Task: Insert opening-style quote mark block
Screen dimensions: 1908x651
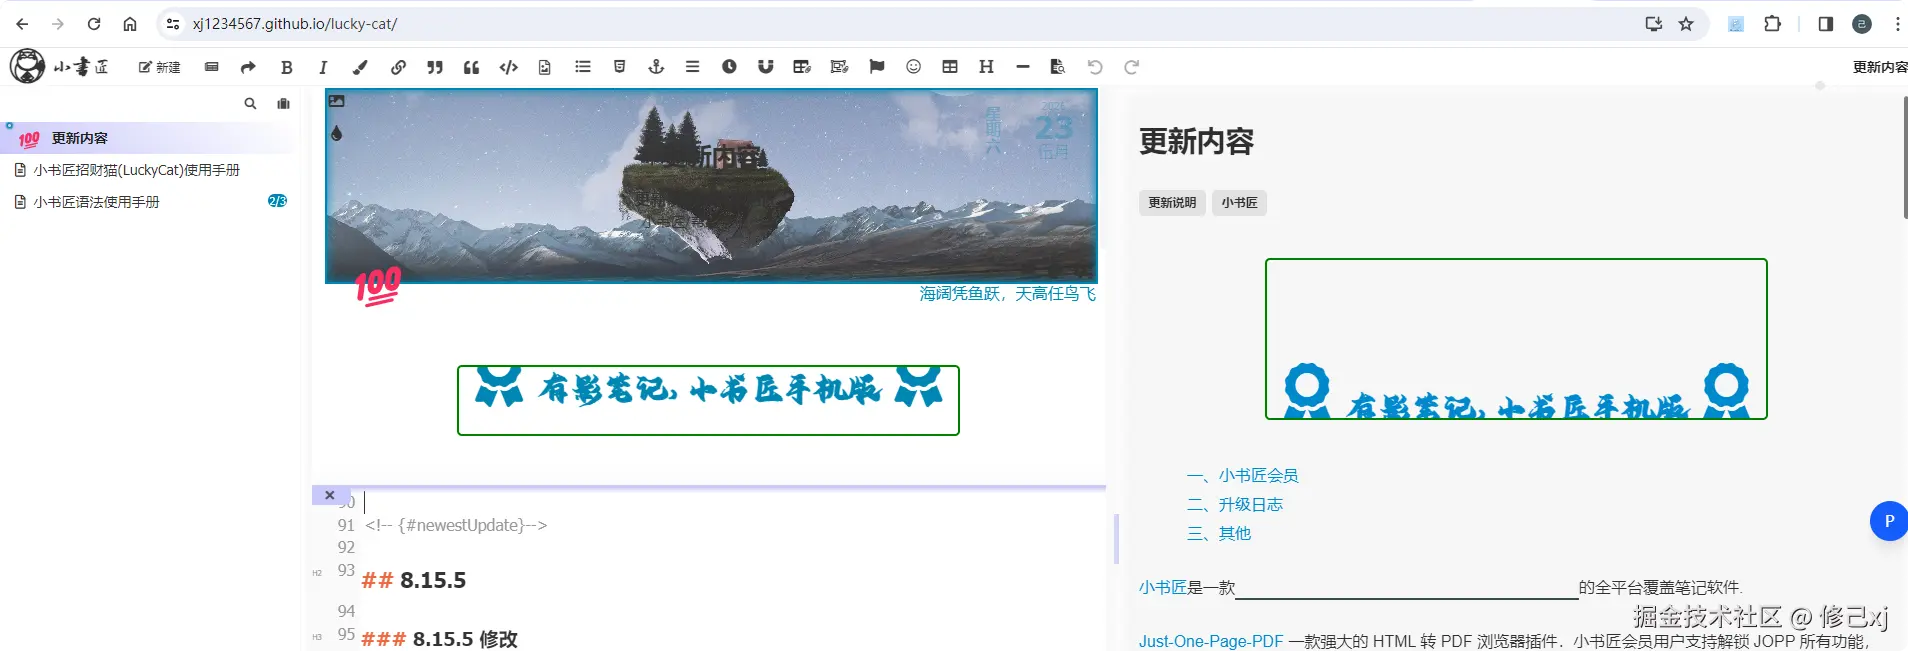Action: [x=471, y=67]
